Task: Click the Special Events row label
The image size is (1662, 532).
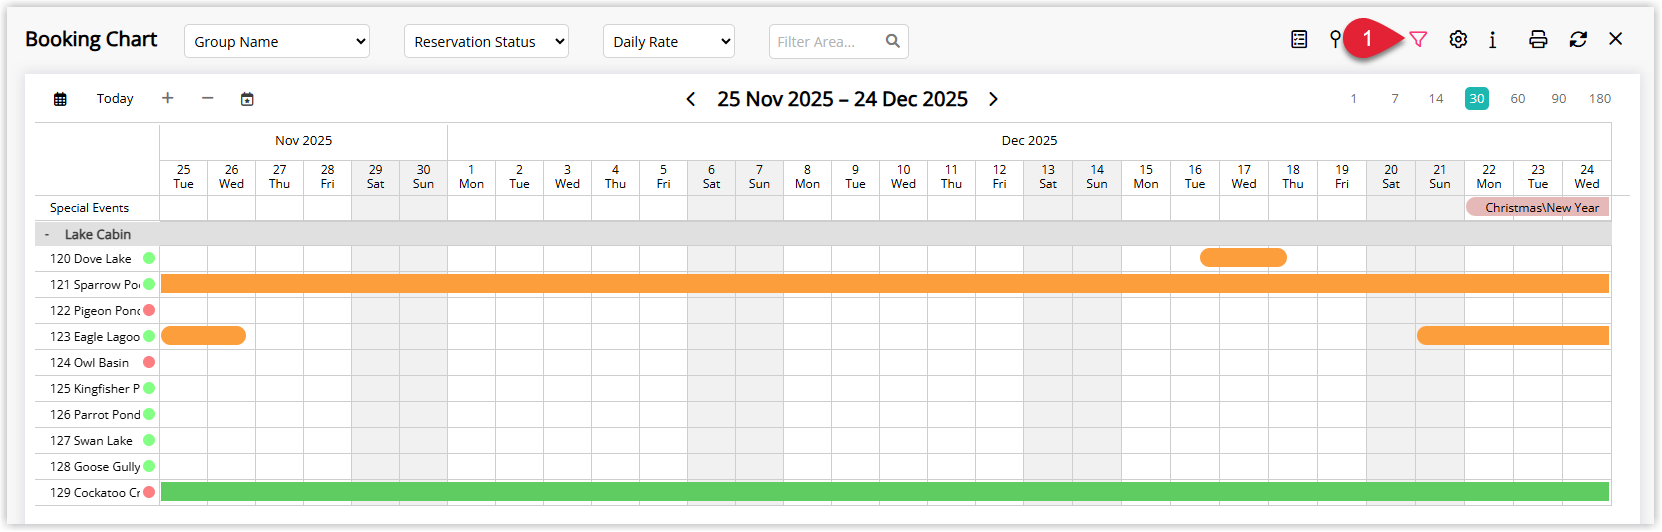Action: 90,208
